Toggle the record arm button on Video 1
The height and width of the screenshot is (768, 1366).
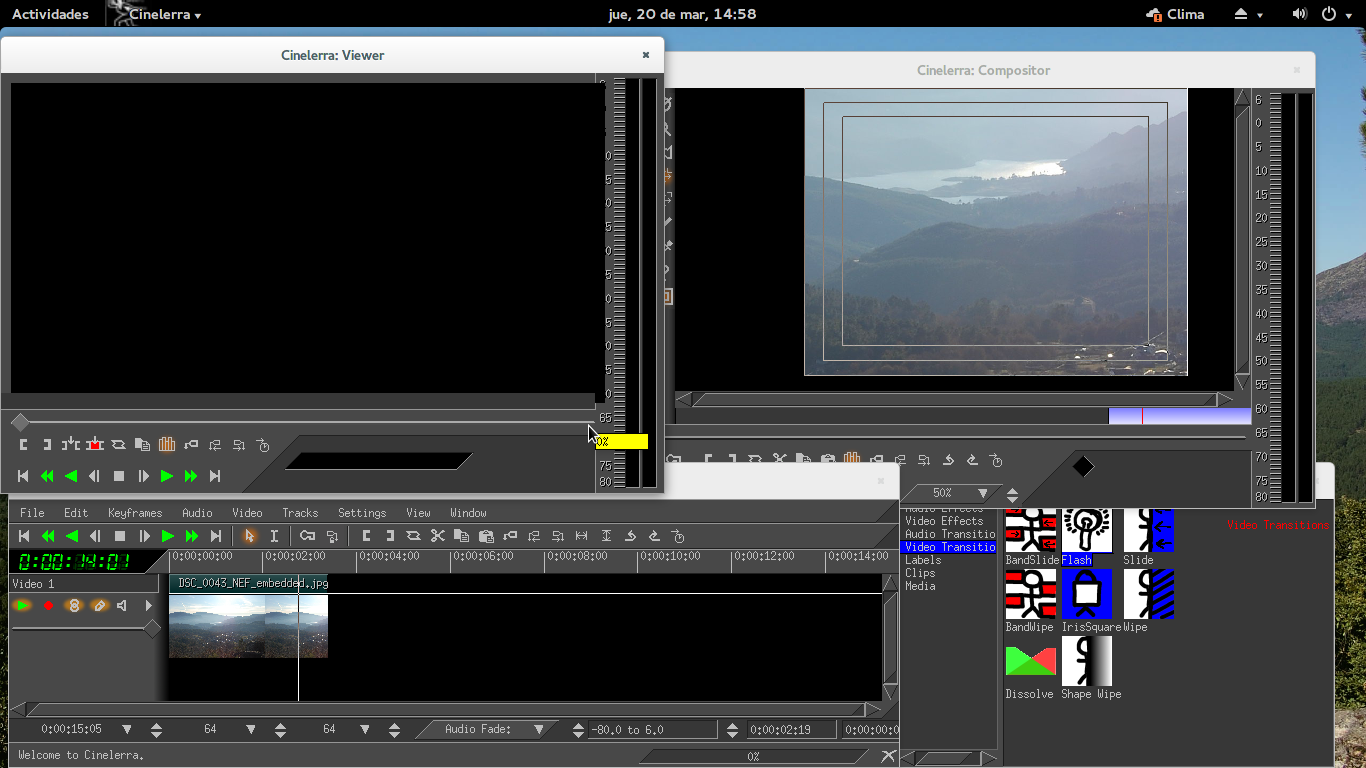coord(48,605)
